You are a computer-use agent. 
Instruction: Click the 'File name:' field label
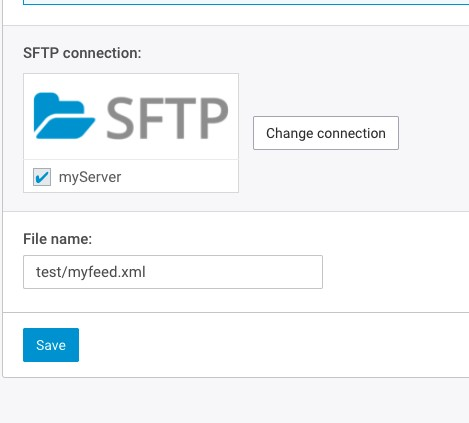tap(57, 239)
